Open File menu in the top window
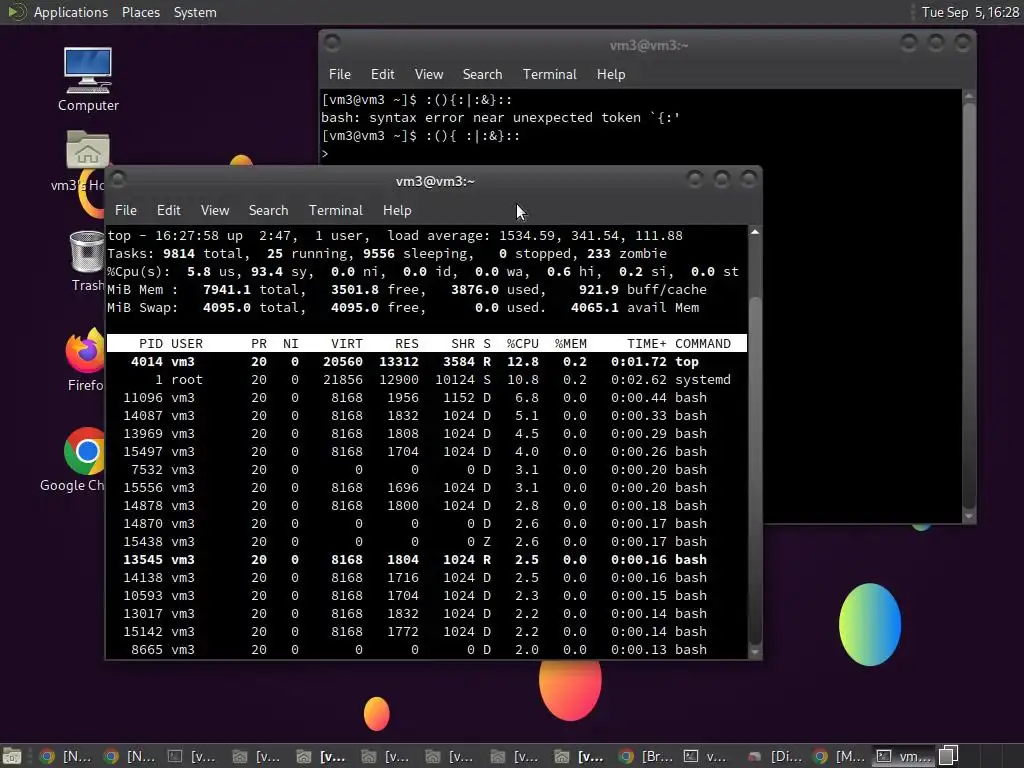 [125, 210]
